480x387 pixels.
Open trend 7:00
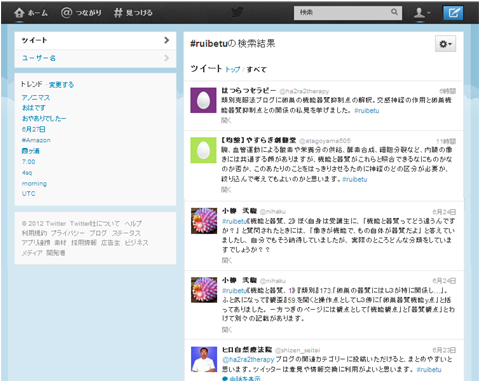tap(29, 162)
